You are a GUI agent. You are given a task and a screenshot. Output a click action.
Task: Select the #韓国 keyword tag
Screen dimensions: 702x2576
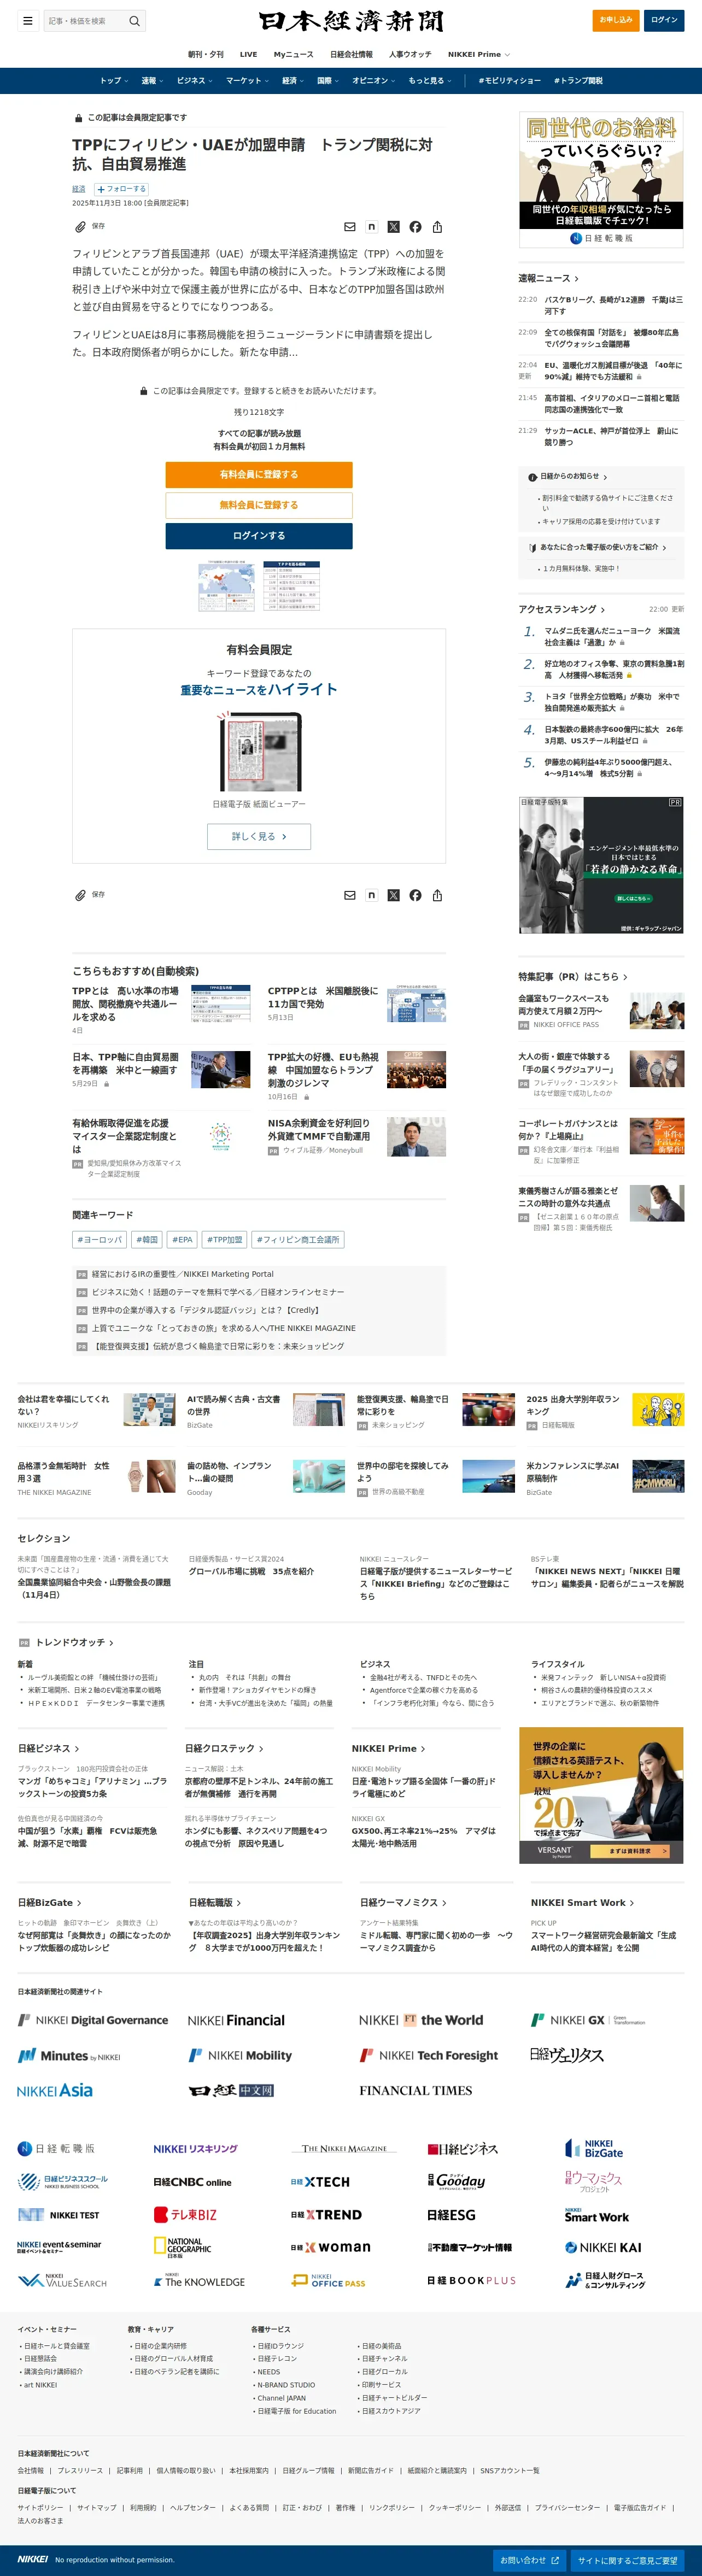click(x=147, y=1239)
